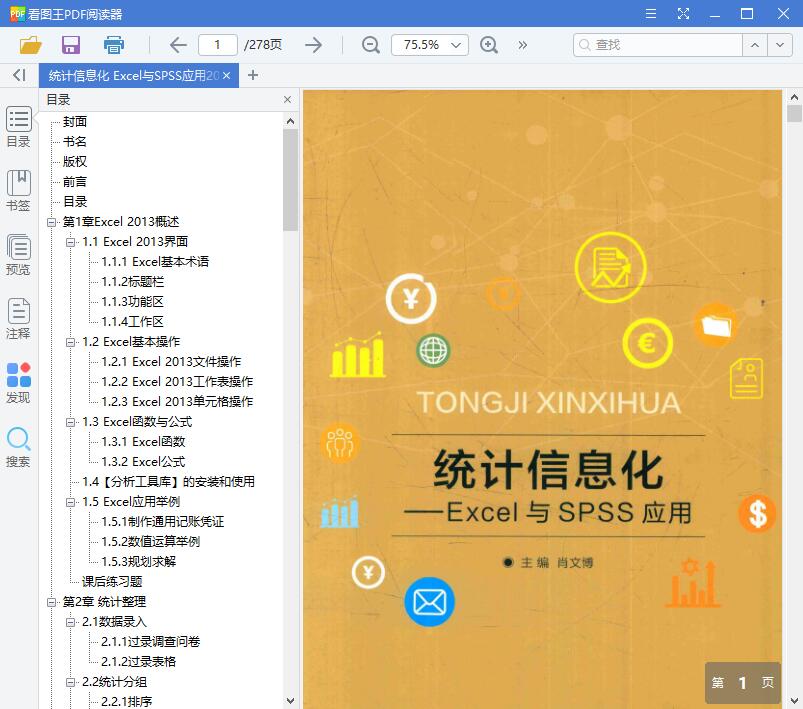Collapse 1.5 Excel应用举例 node
The image size is (803, 709).
pyautogui.click(x=70, y=502)
